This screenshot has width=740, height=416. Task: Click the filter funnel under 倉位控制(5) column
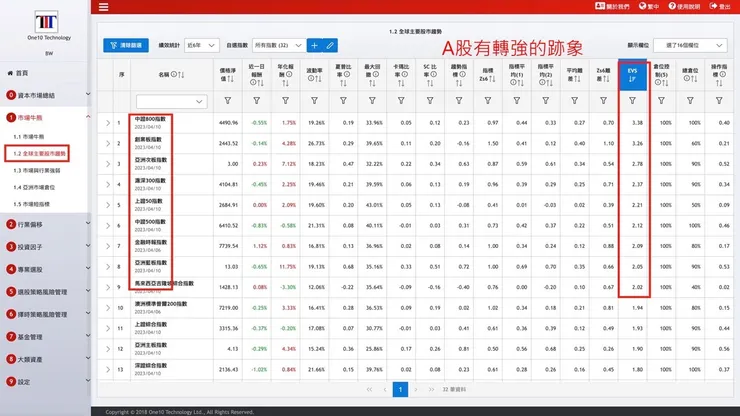click(x=661, y=101)
